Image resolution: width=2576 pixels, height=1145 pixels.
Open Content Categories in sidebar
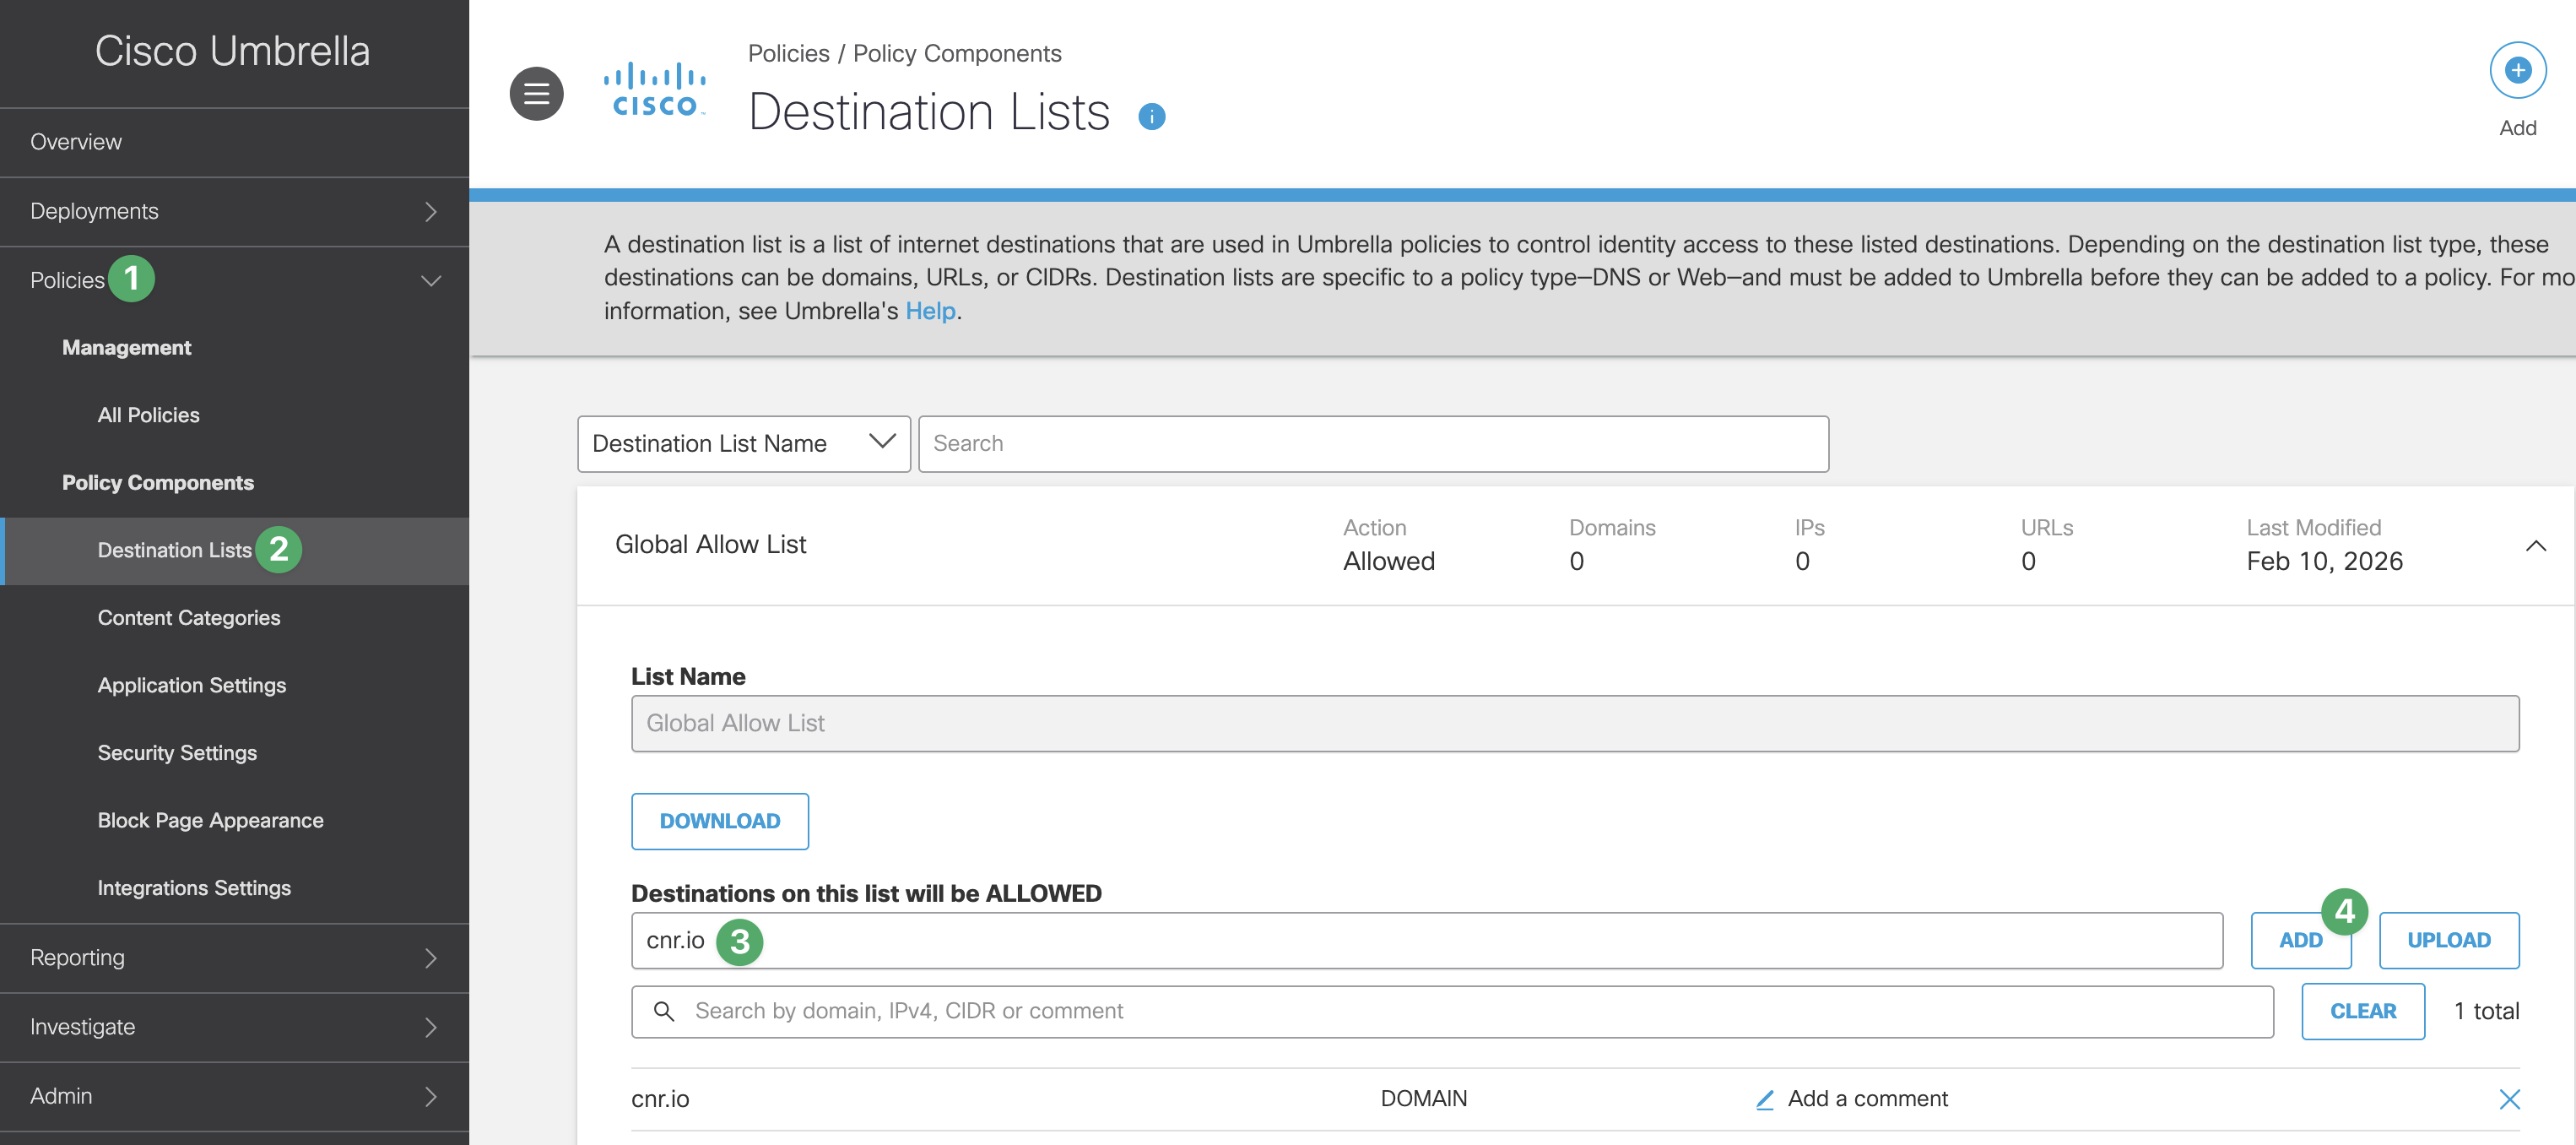coord(189,618)
